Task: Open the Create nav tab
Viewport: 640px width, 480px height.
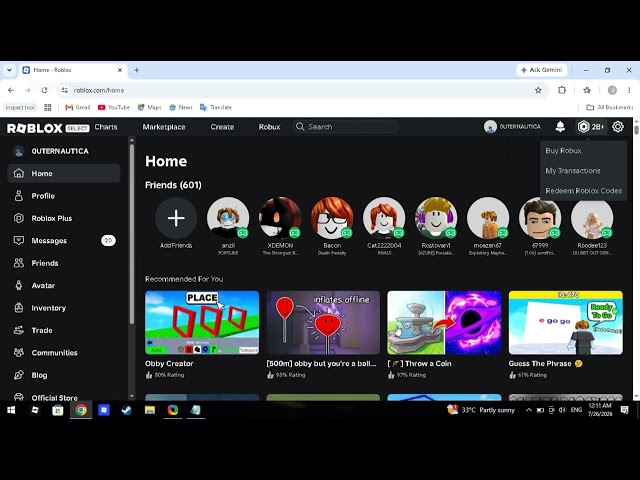Action: tap(222, 127)
